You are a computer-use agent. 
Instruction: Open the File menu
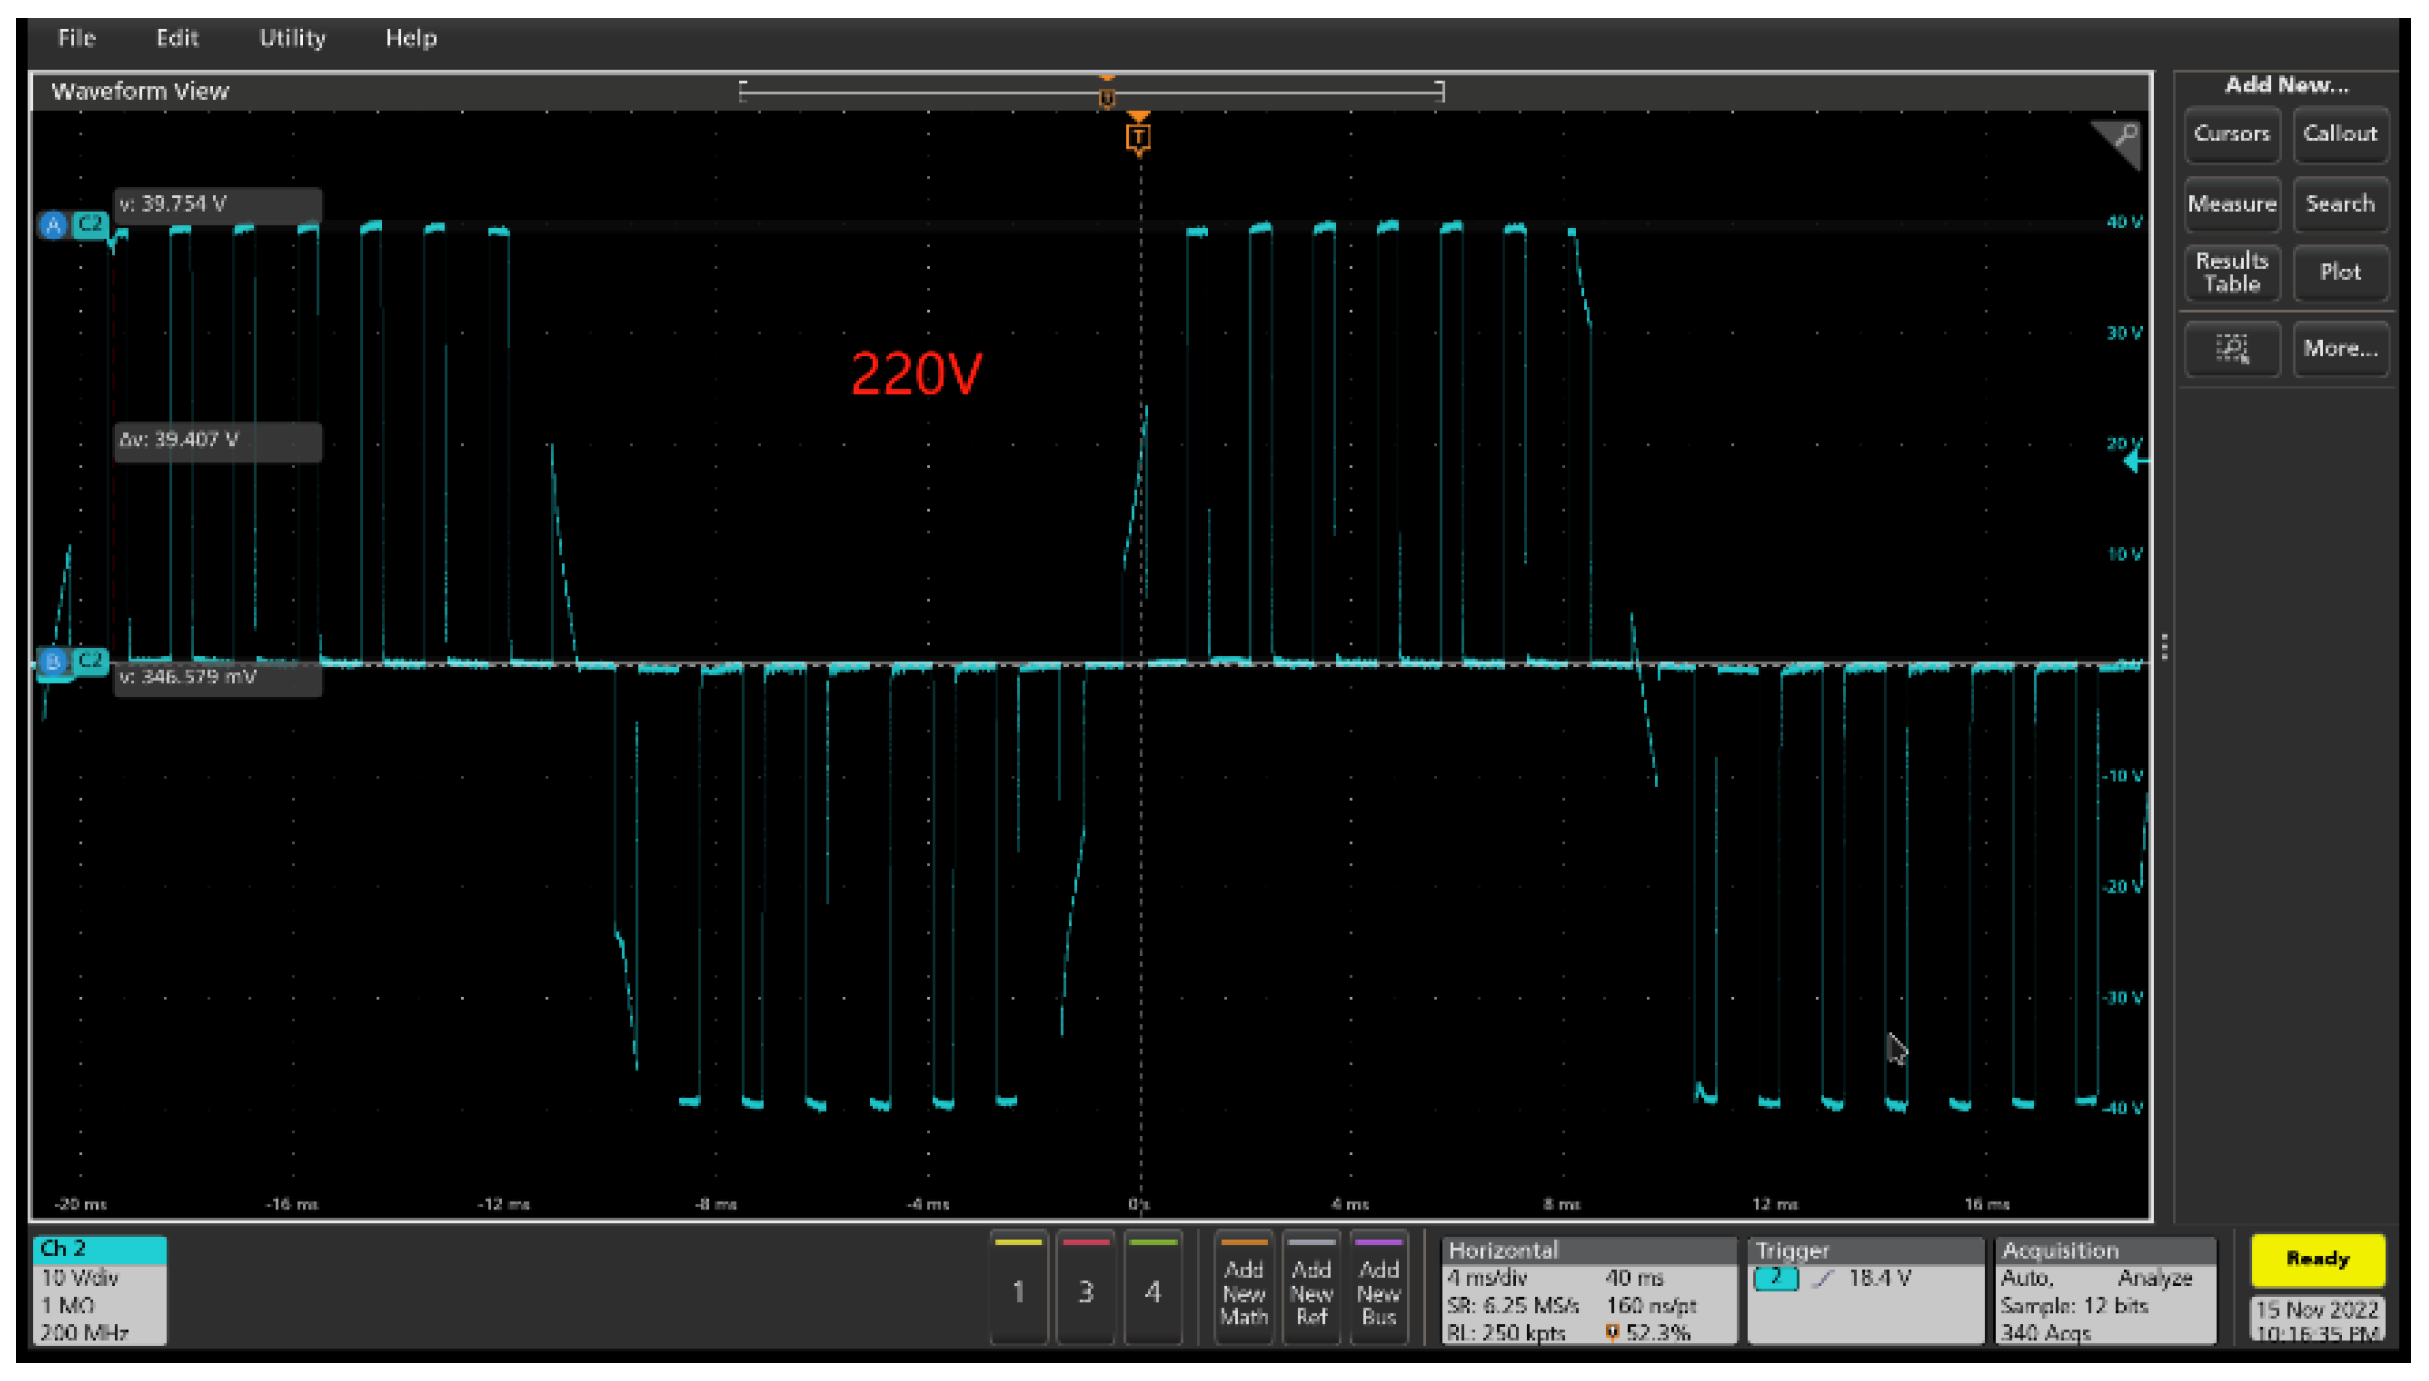pyautogui.click(x=76, y=38)
